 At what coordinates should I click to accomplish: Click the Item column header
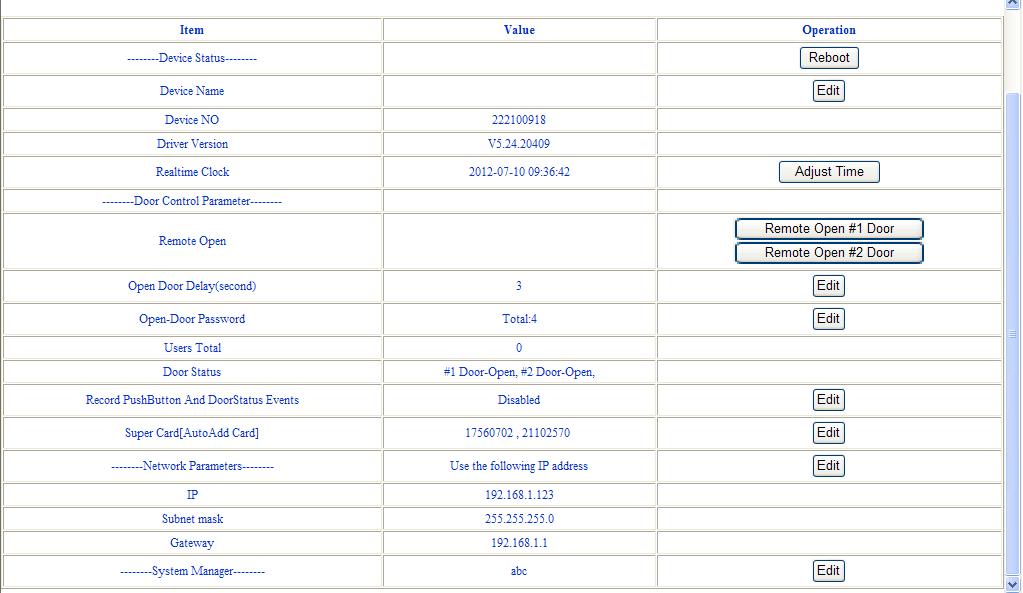[190, 30]
